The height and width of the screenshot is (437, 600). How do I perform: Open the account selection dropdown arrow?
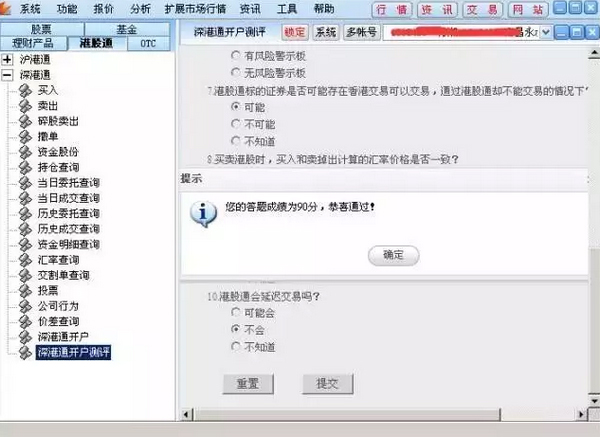546,33
